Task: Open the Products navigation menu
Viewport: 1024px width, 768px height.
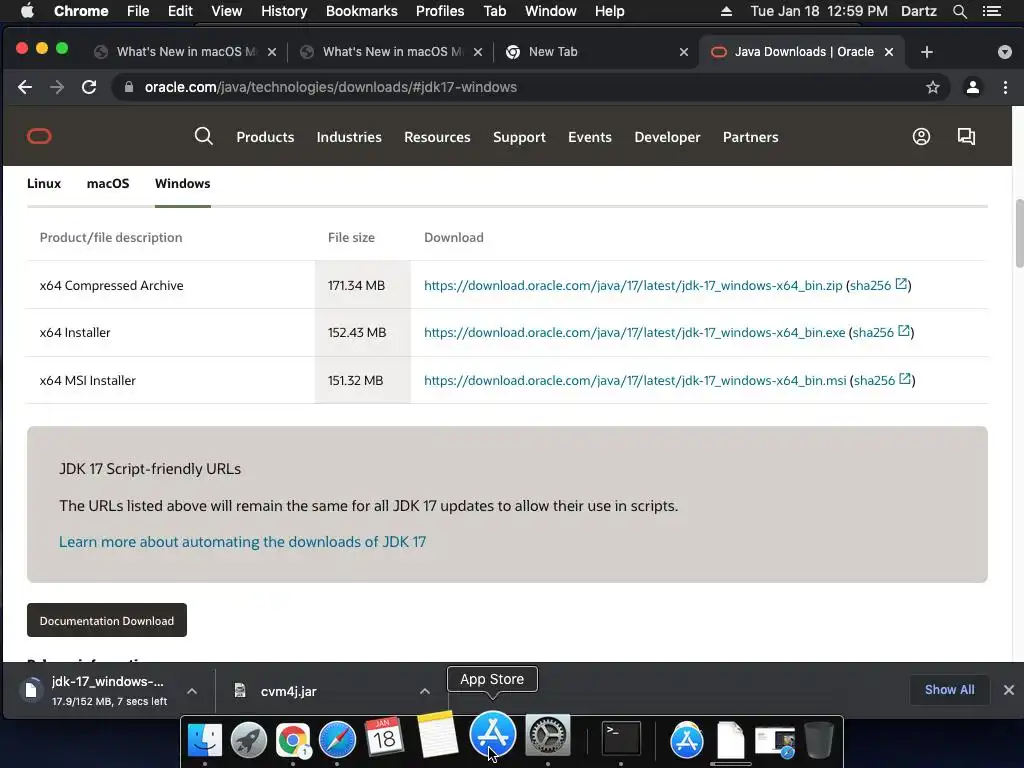Action: tap(265, 137)
